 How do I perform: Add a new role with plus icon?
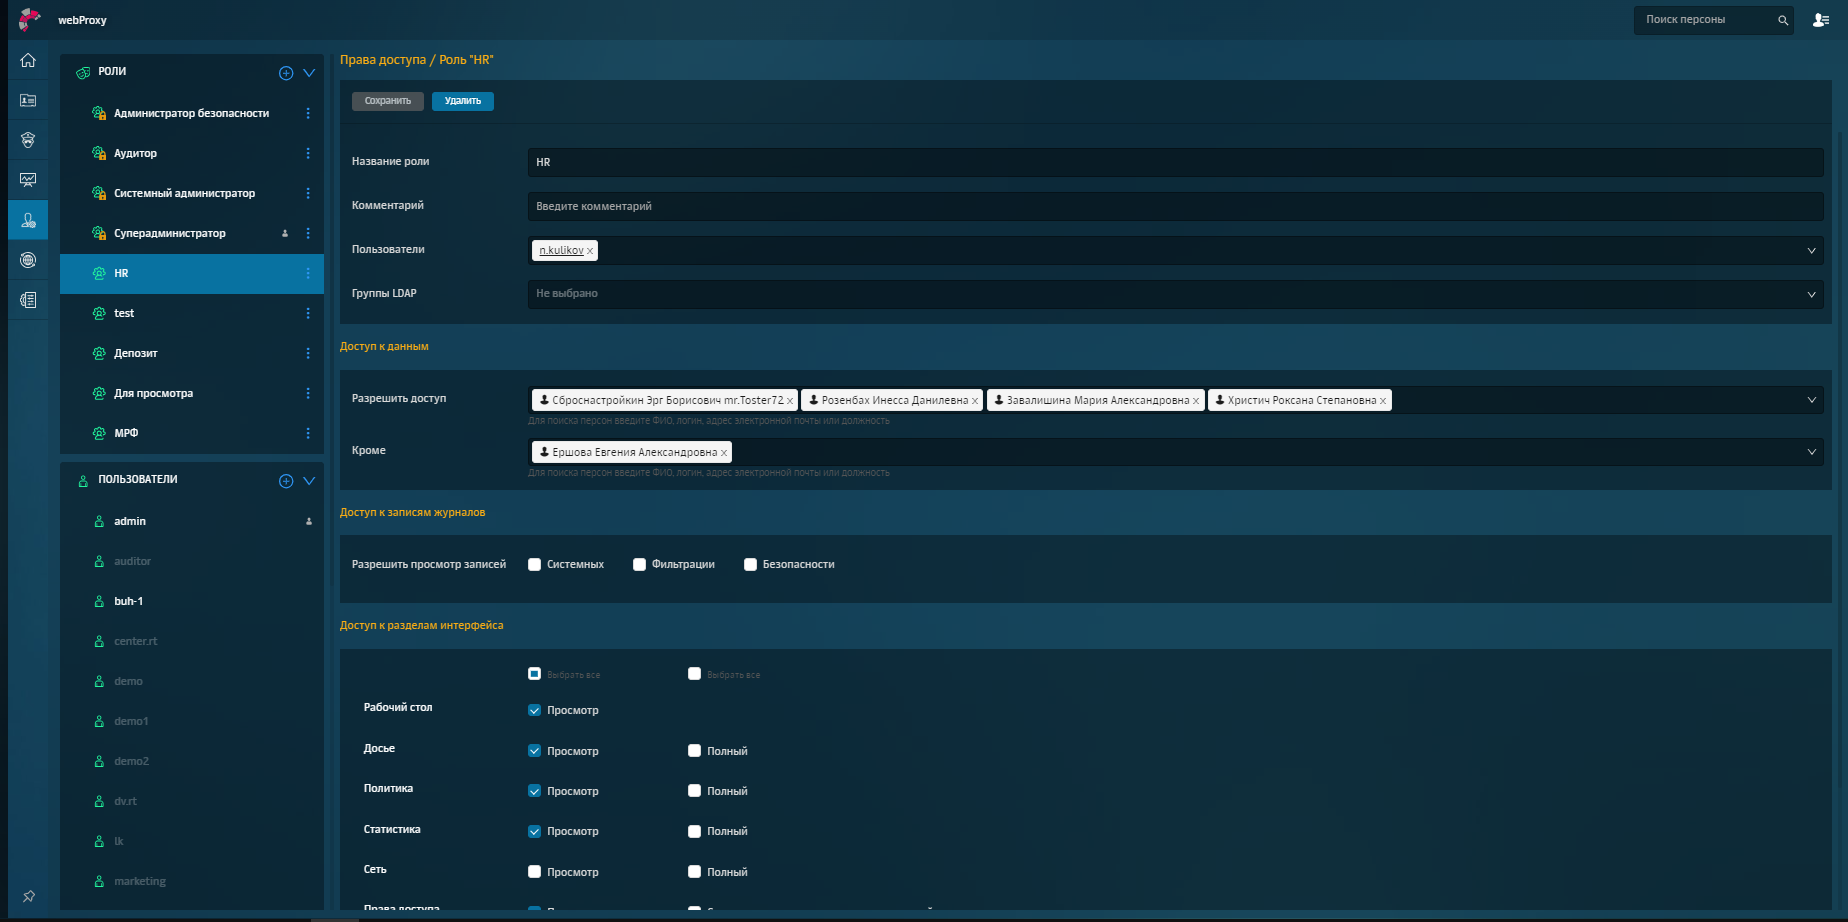point(286,73)
